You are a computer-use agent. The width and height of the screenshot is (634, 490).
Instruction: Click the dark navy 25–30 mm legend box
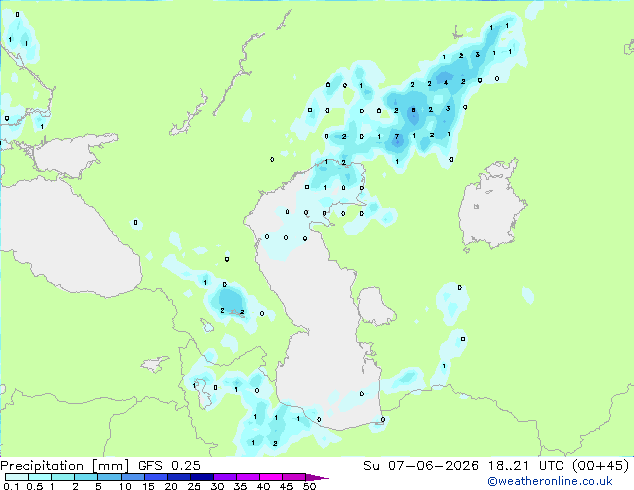click(202, 477)
